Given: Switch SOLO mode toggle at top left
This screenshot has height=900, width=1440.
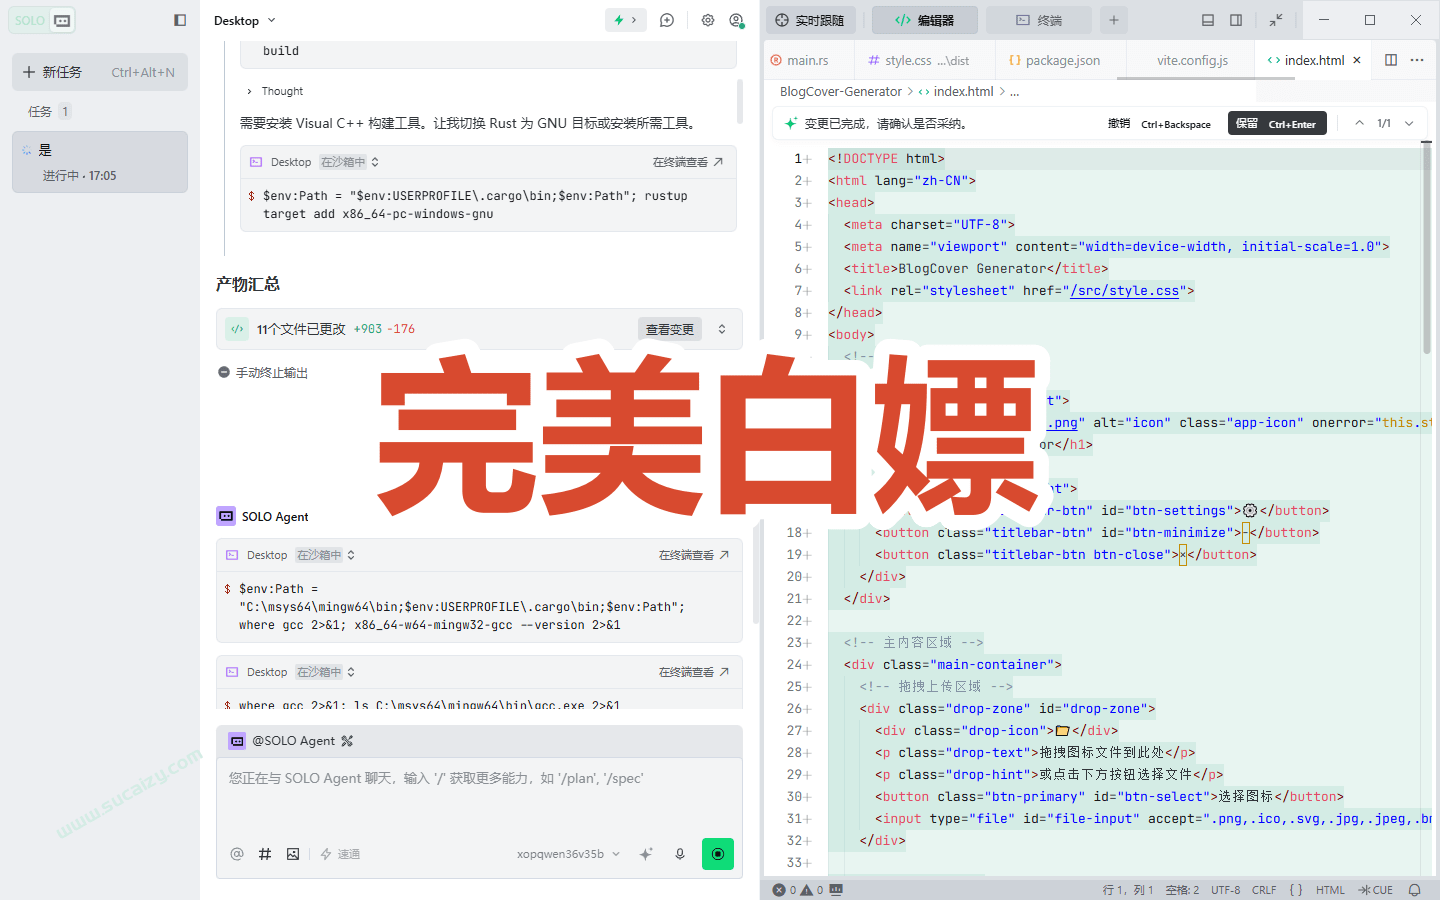Looking at the screenshot, I should tap(43, 20).
